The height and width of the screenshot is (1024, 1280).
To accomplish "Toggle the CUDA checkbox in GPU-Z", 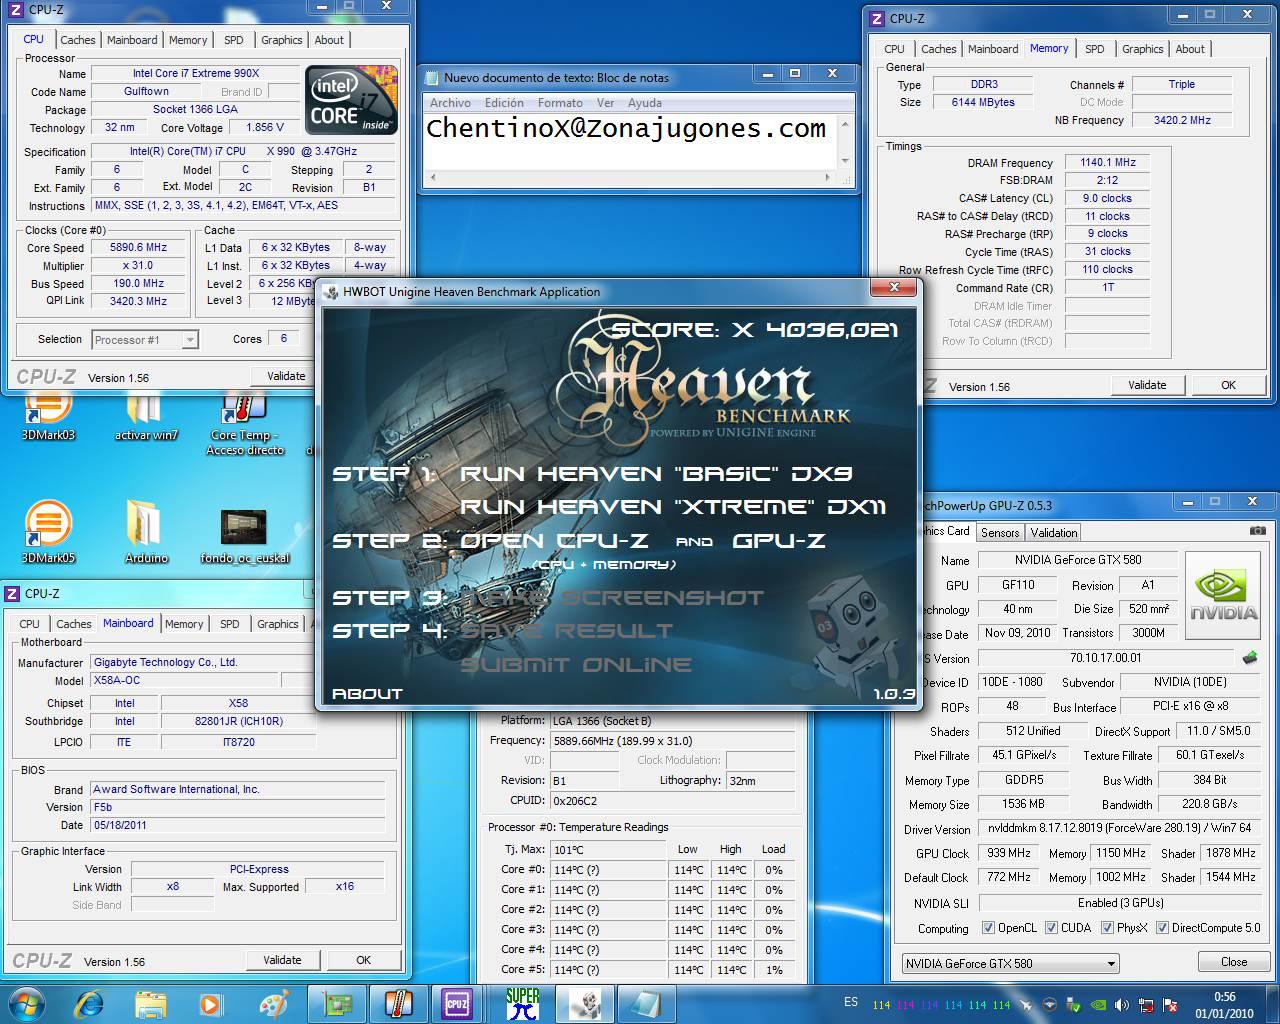I will [1051, 928].
